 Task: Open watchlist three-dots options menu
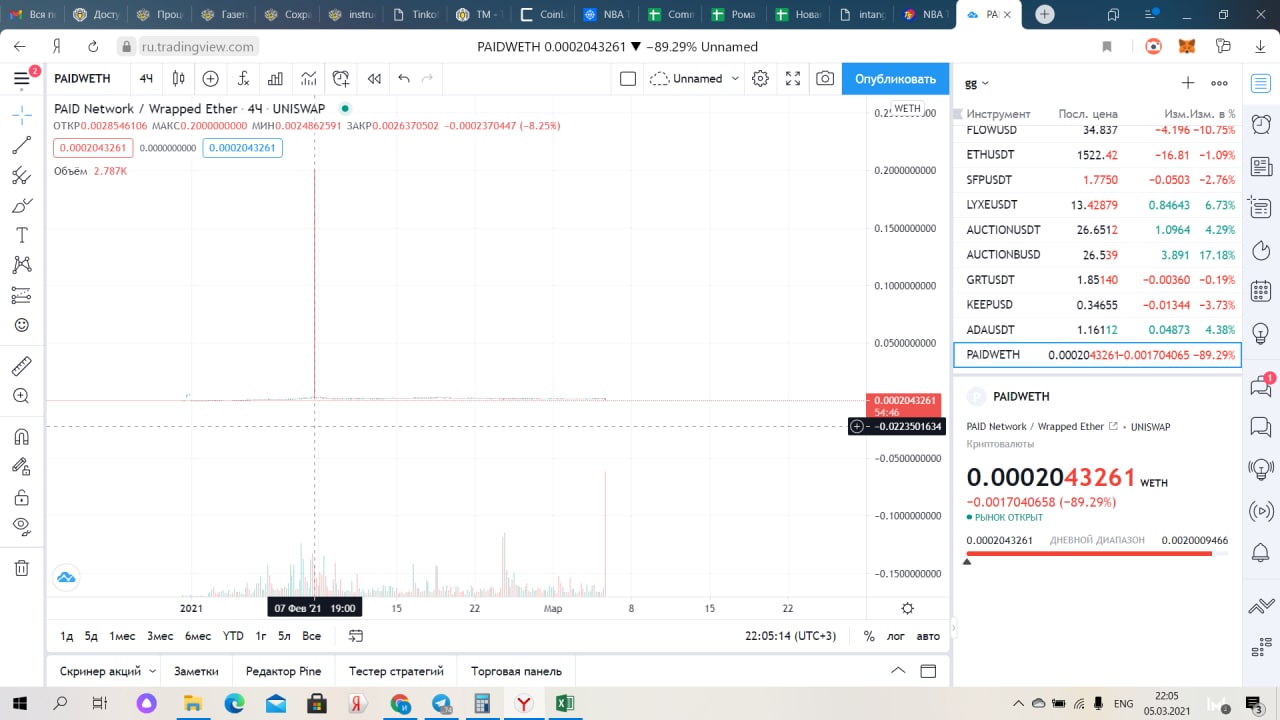[x=1219, y=83]
